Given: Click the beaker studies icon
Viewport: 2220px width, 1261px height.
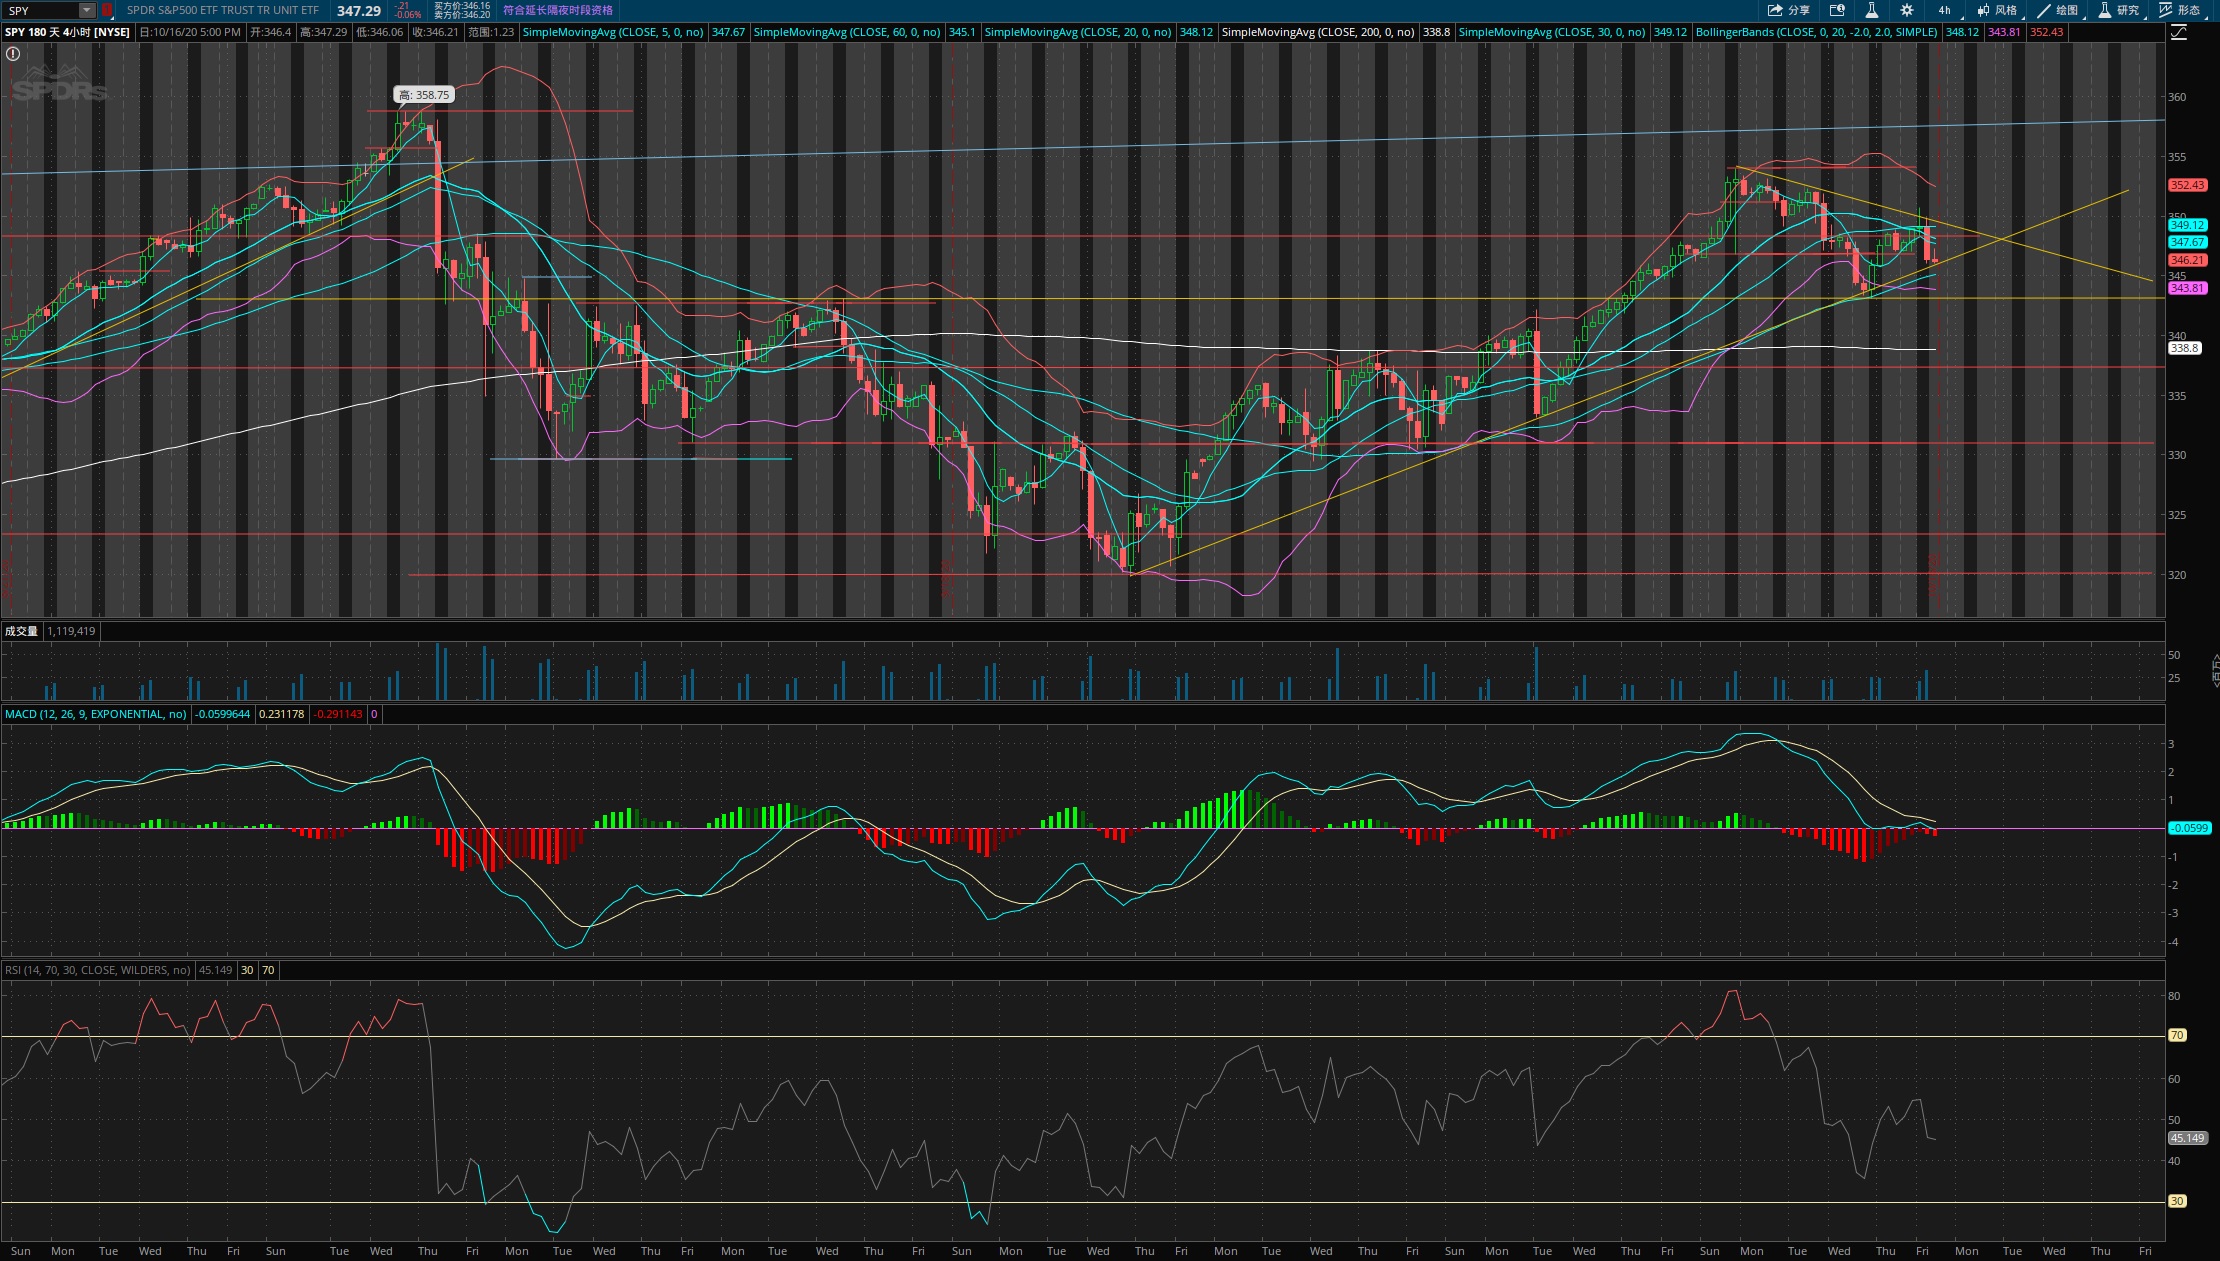Looking at the screenshot, I should point(1871,10).
